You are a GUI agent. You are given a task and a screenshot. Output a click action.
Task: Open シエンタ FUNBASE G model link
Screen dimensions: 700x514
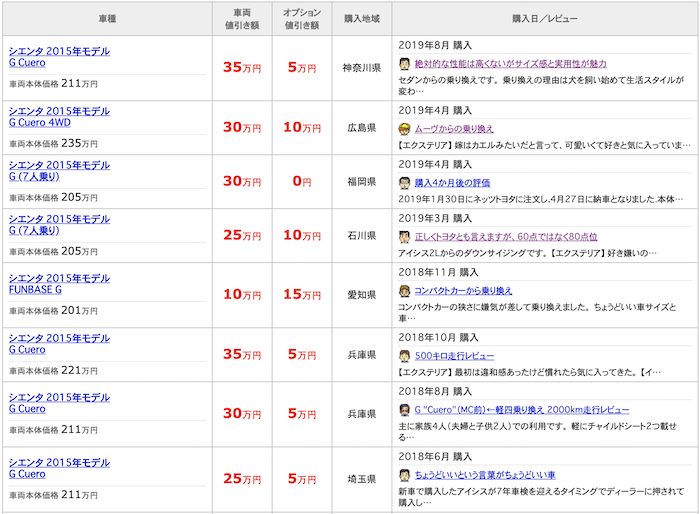[59, 284]
